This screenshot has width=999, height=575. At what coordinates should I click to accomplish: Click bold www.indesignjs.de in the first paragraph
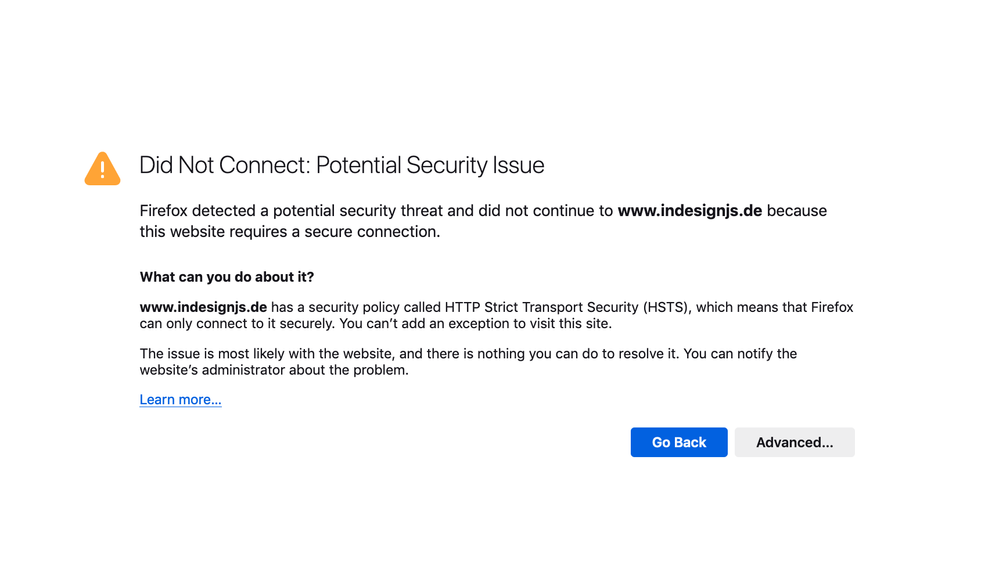(x=689, y=211)
